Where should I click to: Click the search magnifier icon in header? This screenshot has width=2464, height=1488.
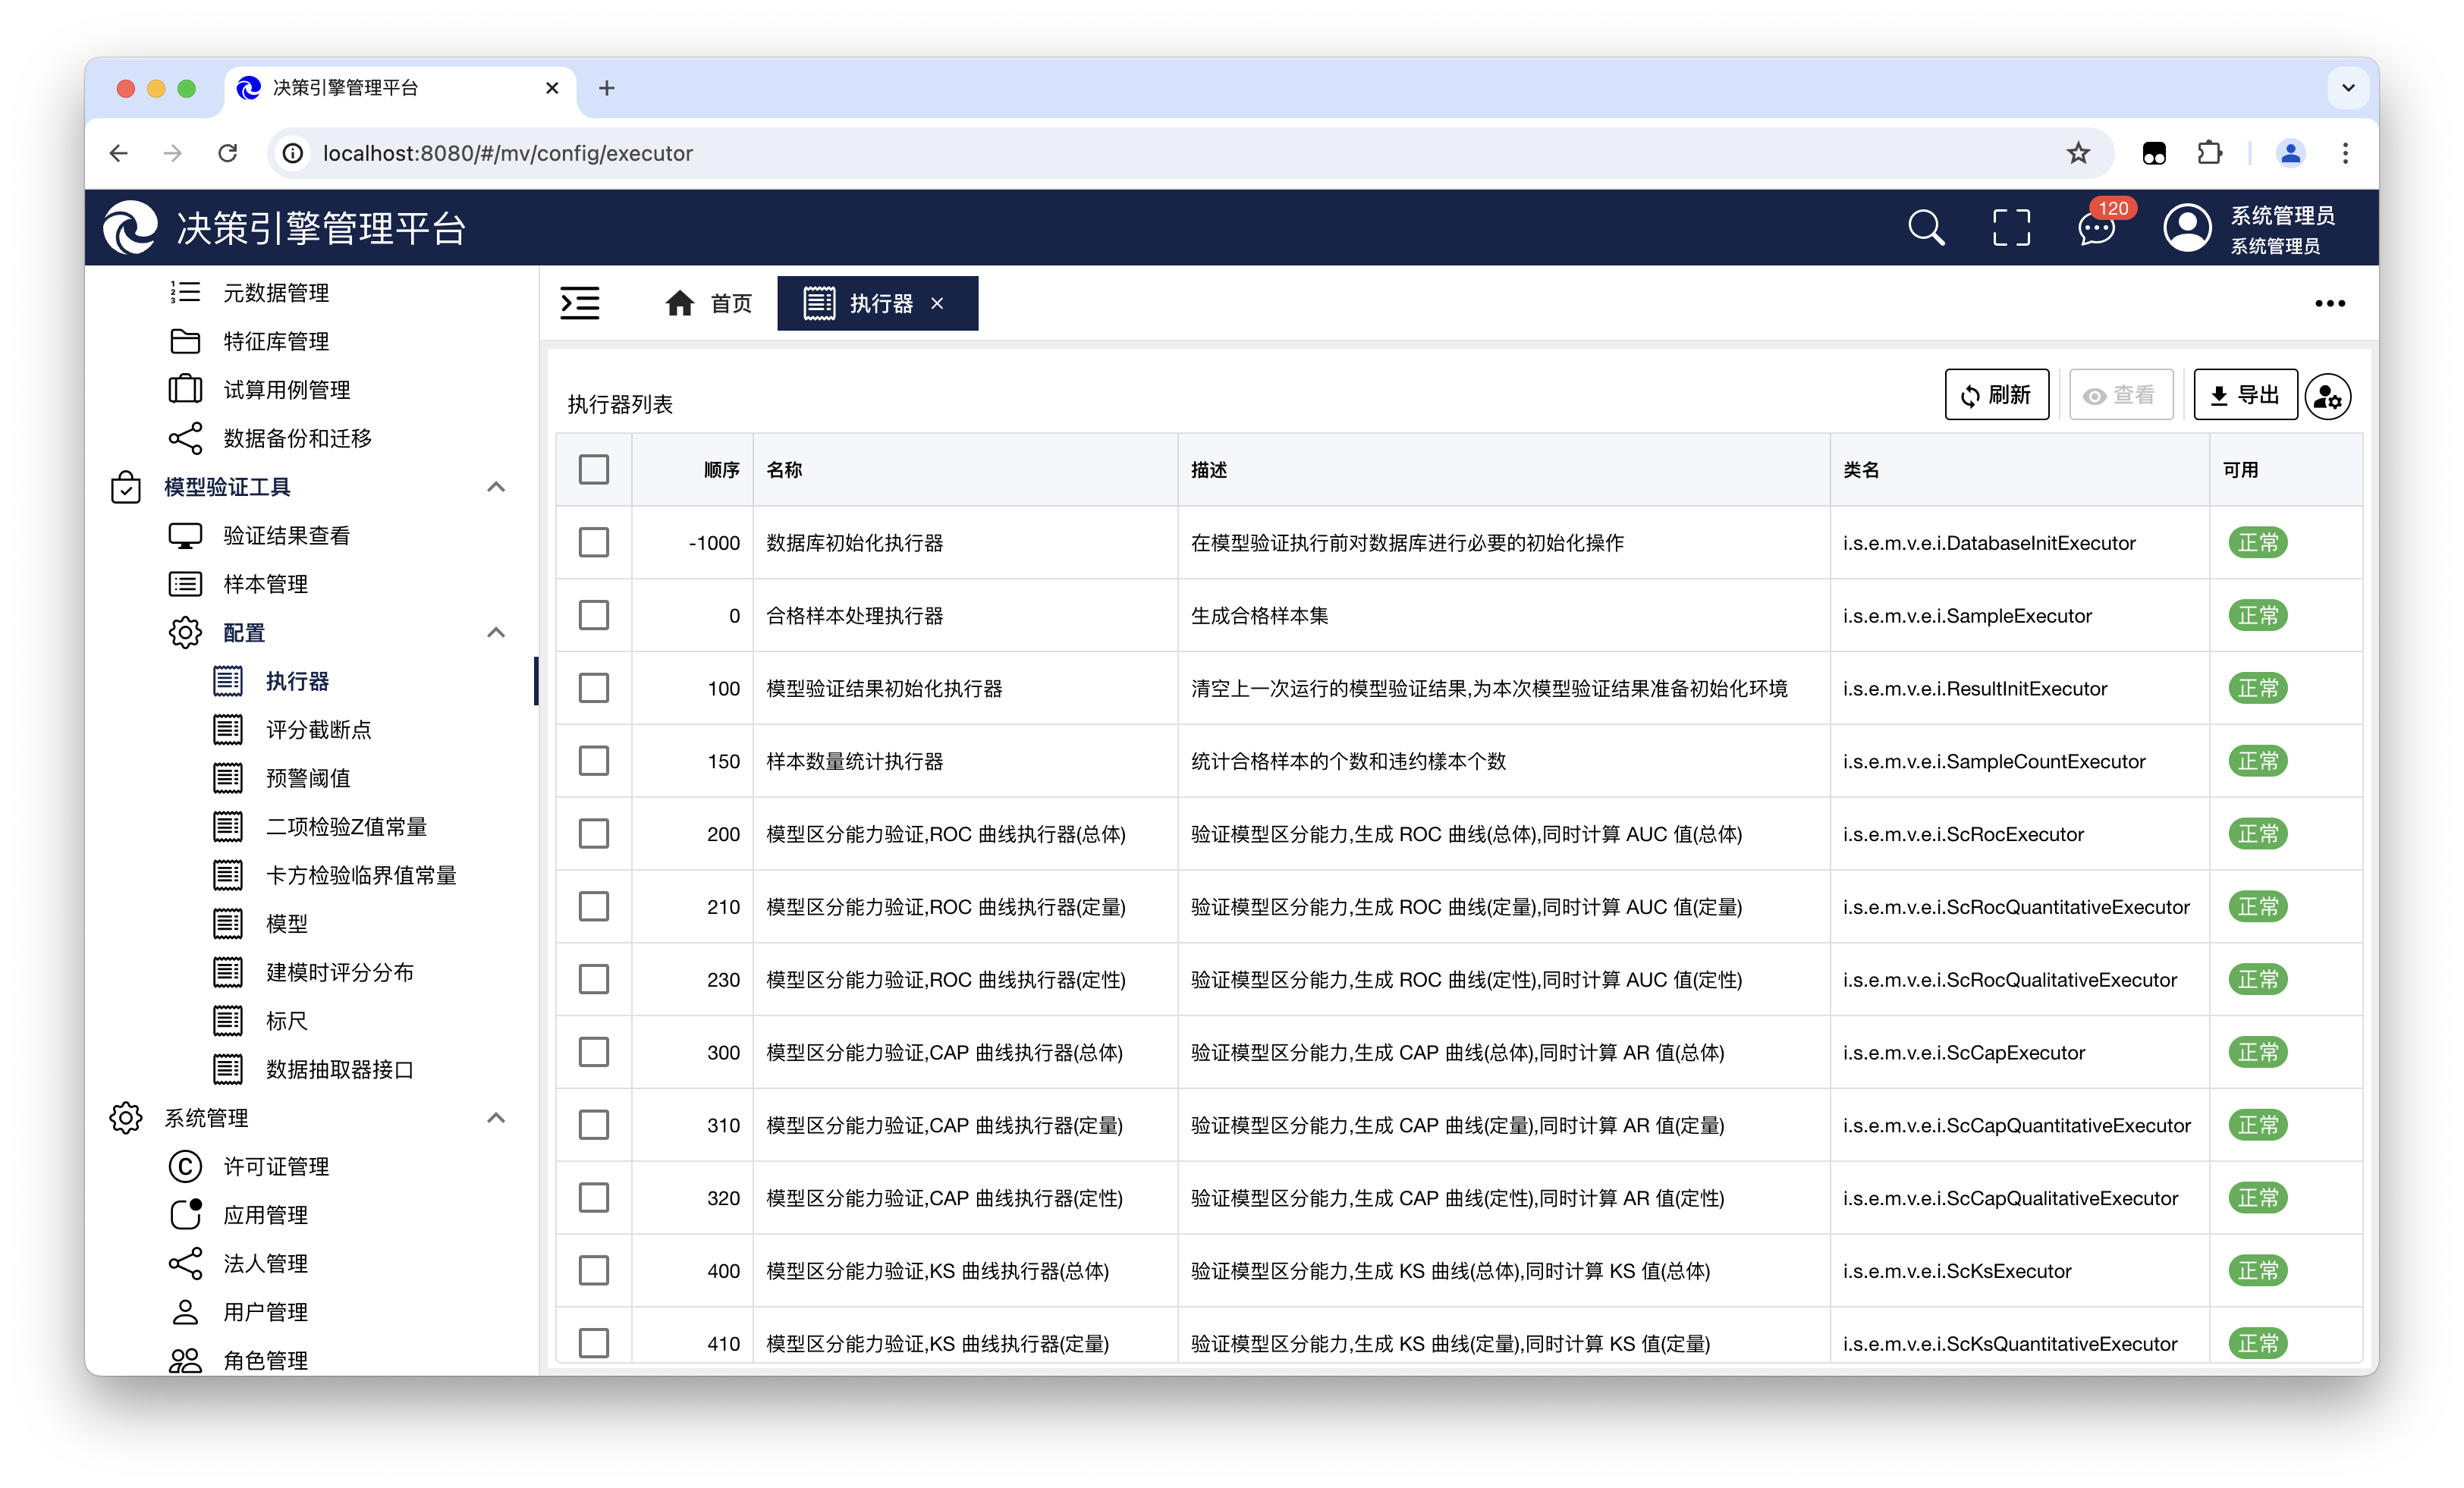point(1925,228)
